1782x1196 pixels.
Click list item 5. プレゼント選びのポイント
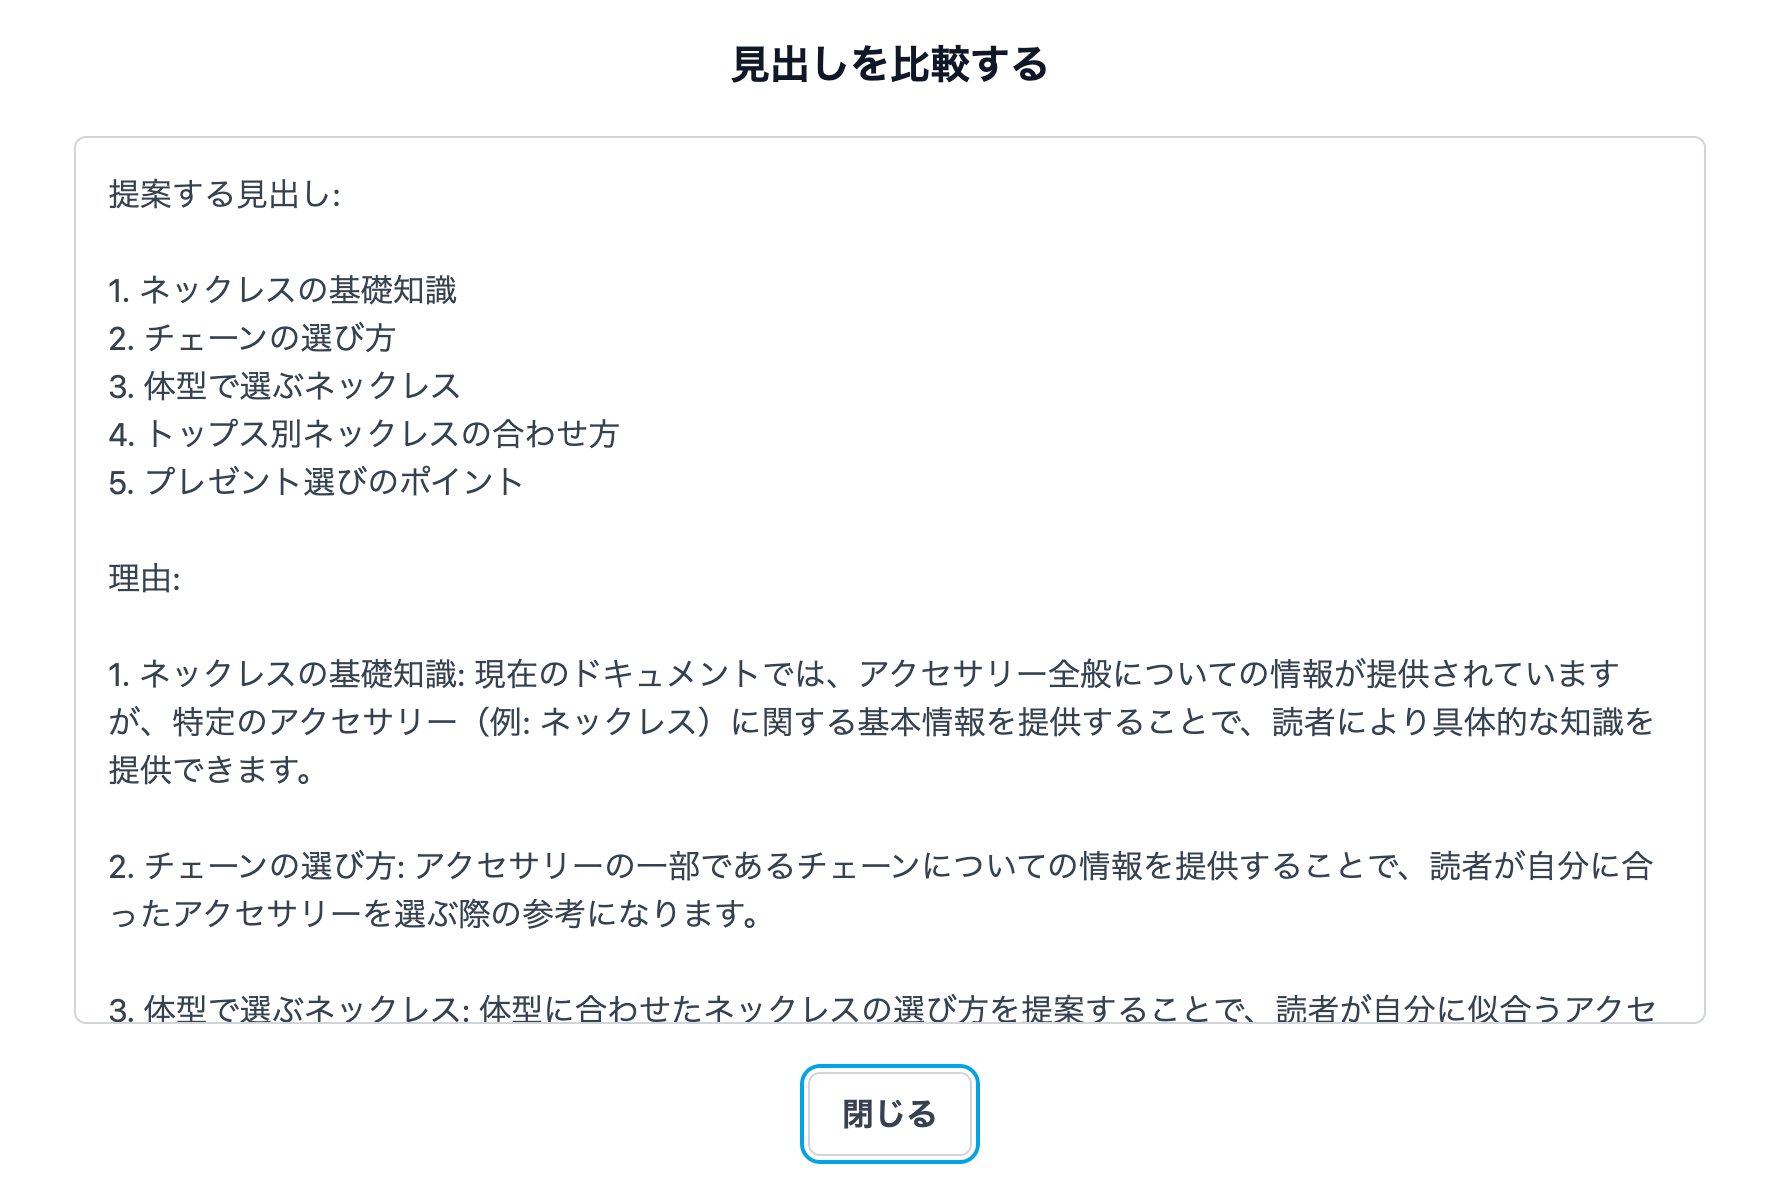[316, 482]
